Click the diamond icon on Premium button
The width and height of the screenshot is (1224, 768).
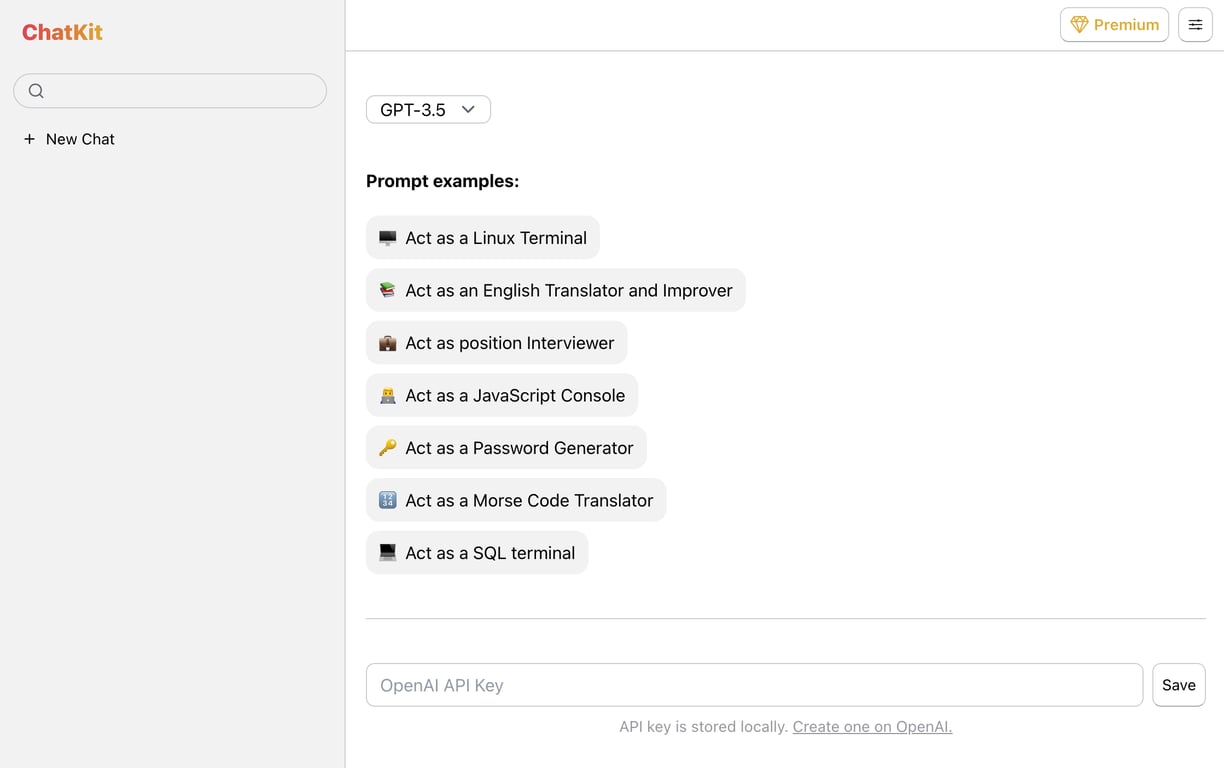[1079, 25]
